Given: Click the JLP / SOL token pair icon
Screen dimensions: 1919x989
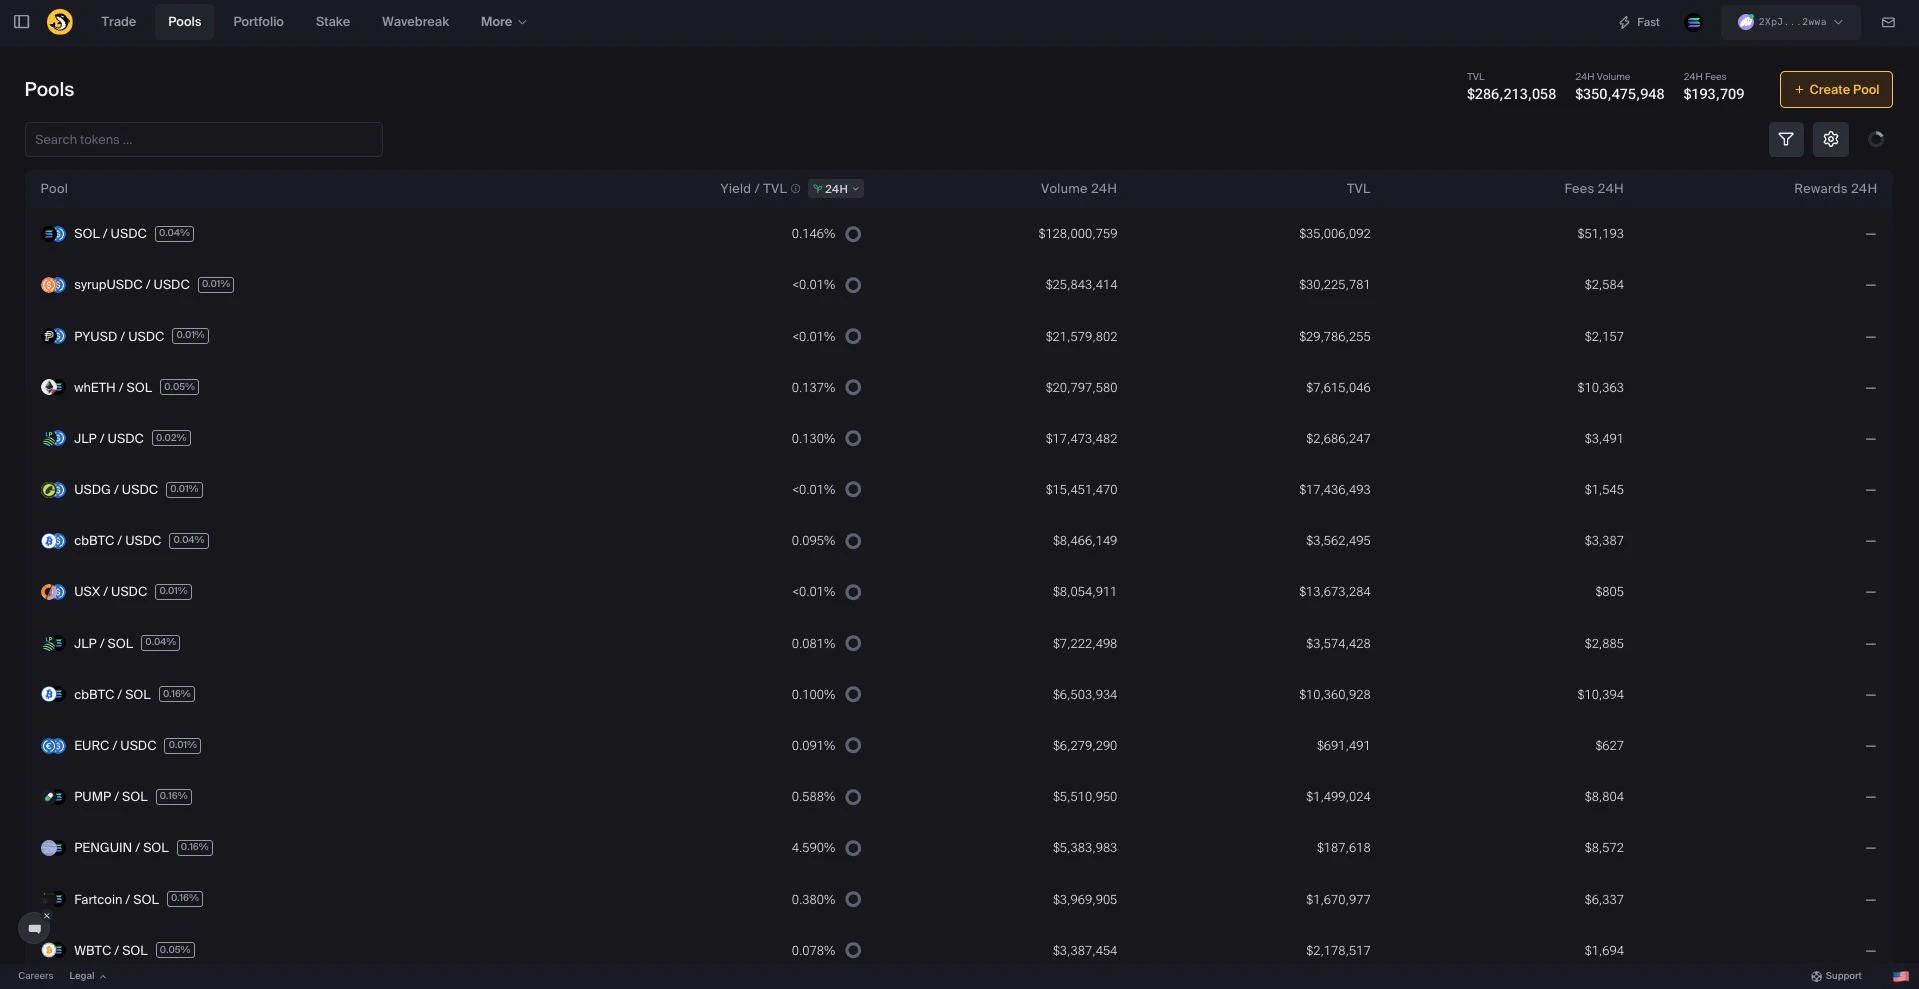Looking at the screenshot, I should point(53,643).
